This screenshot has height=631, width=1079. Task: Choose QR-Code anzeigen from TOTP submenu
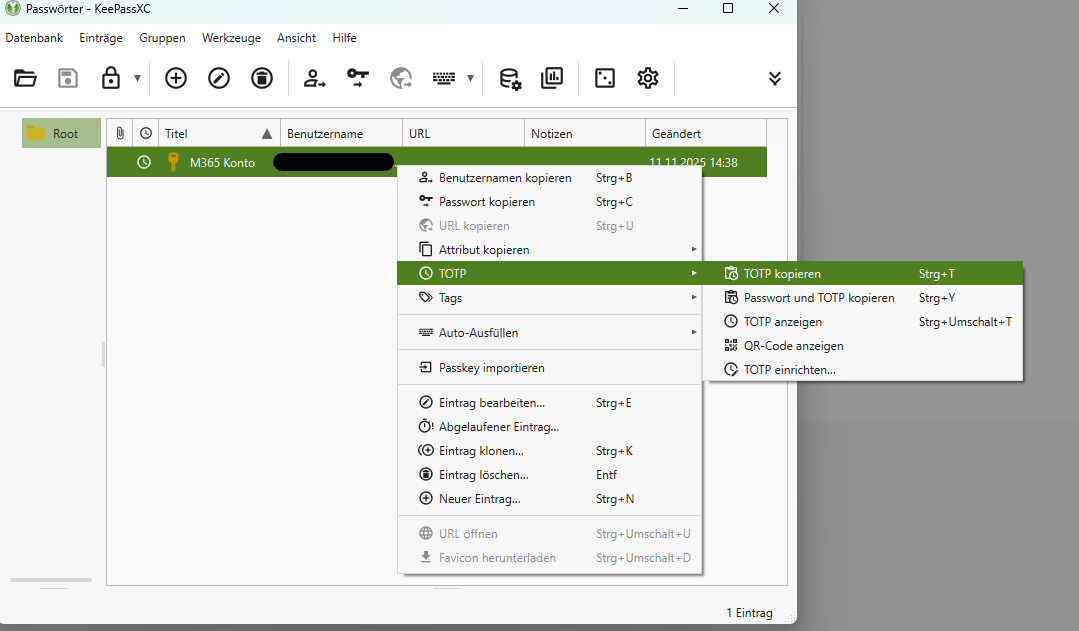793,346
